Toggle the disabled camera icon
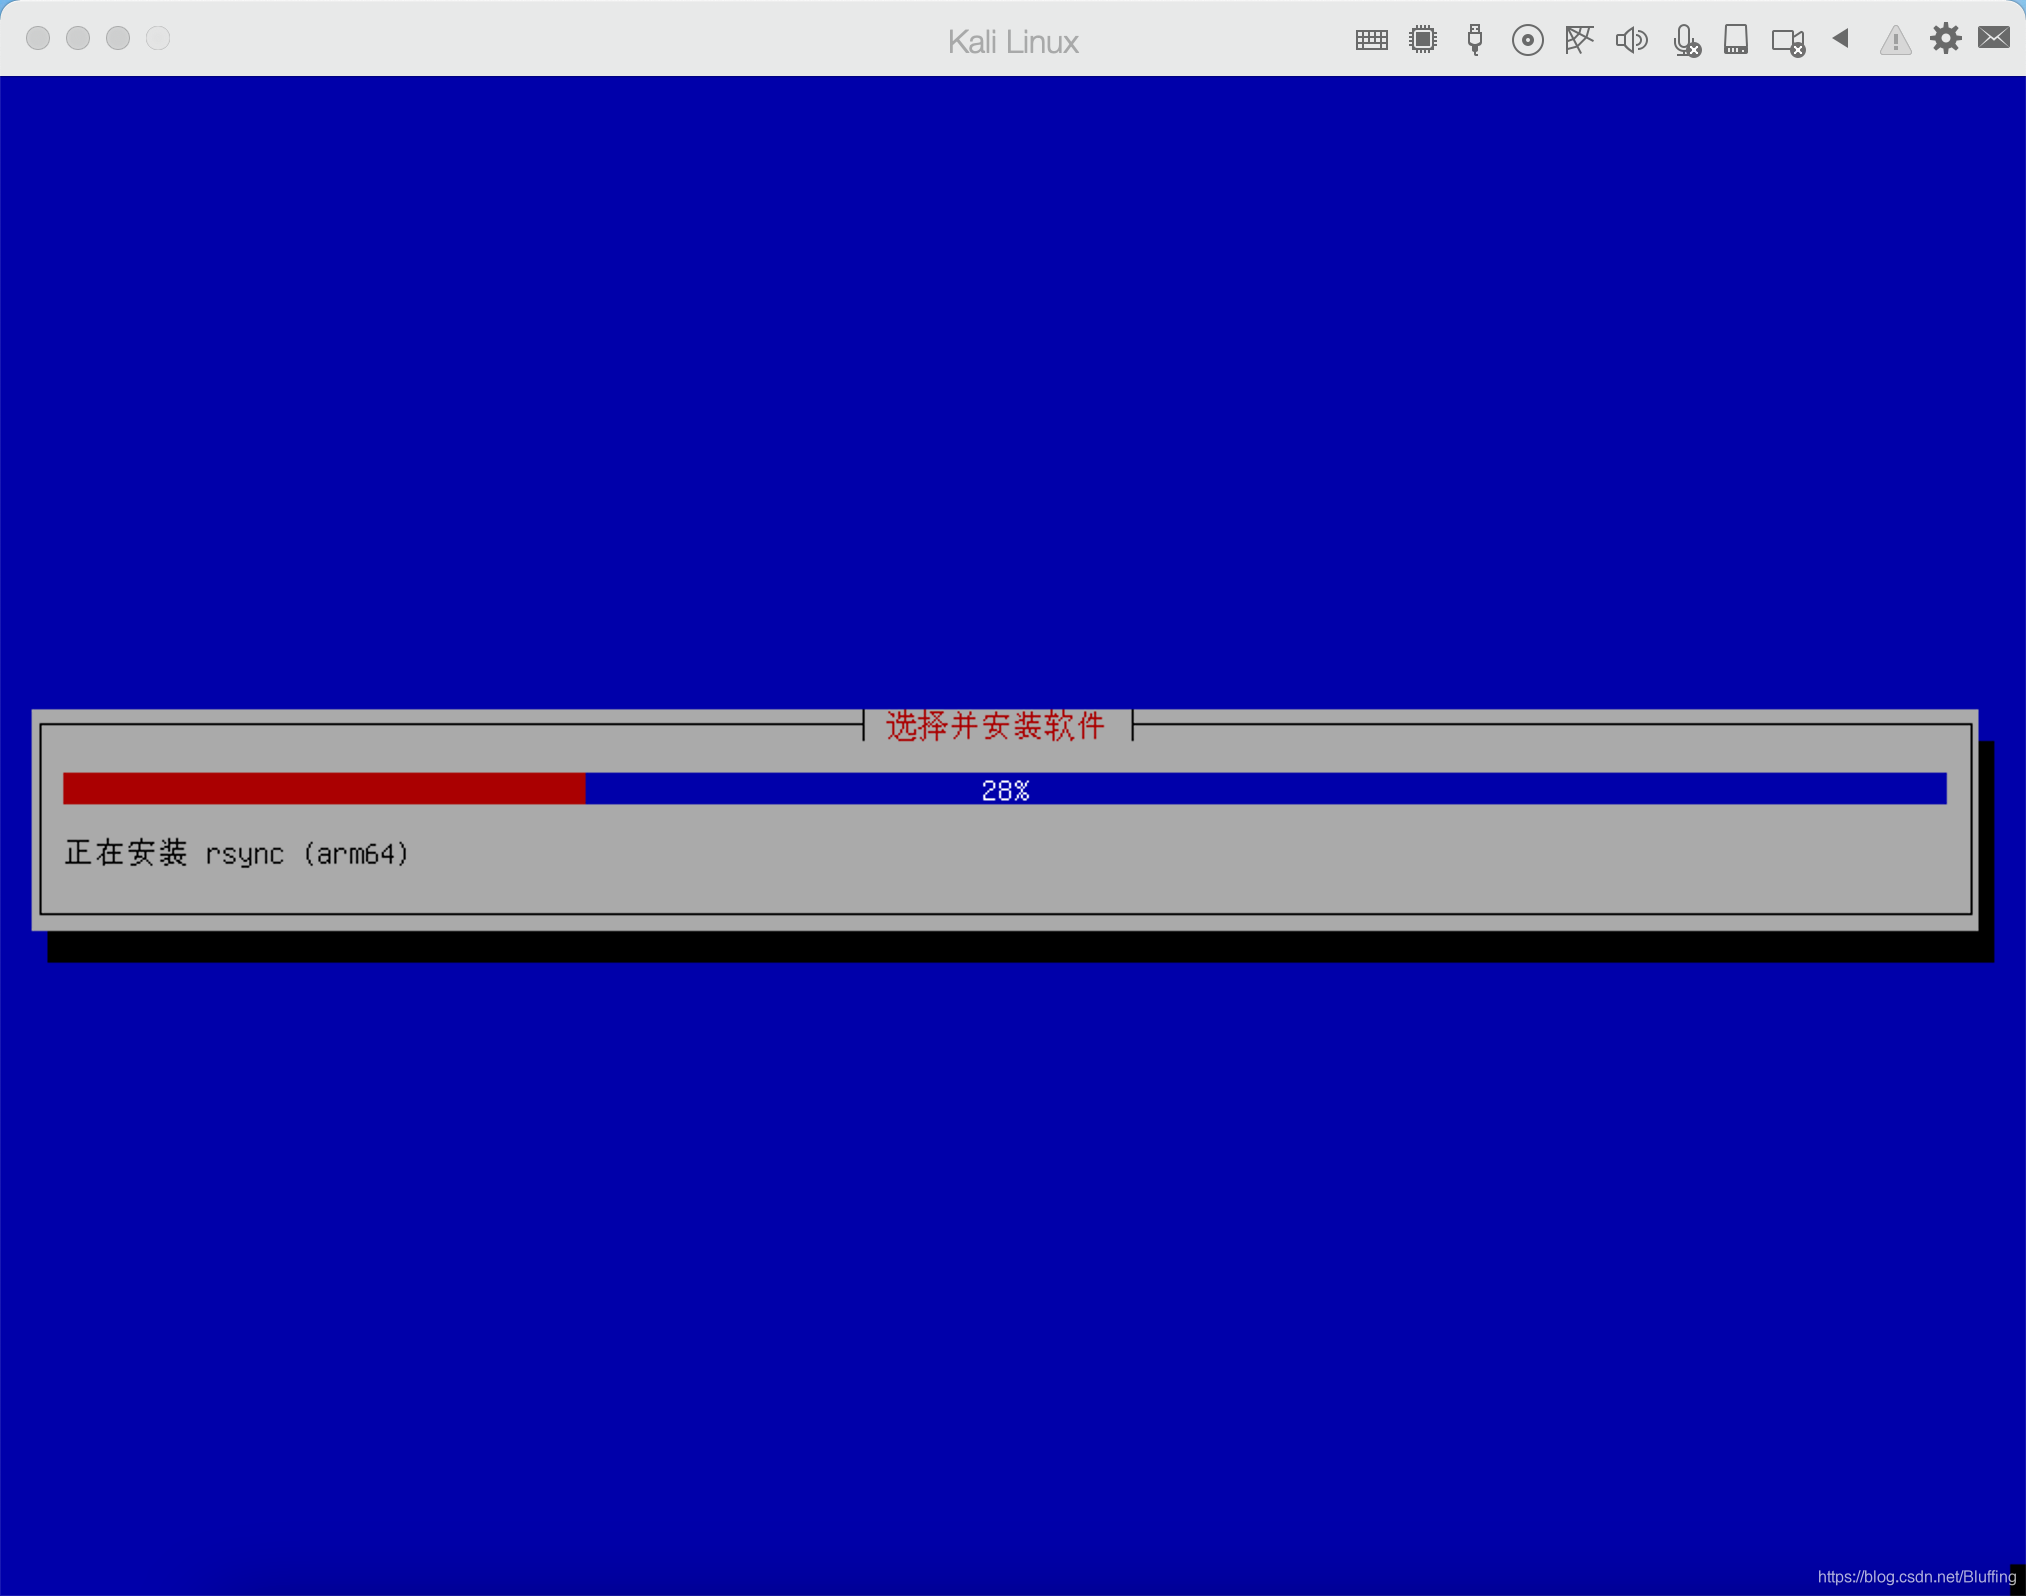 tap(1787, 42)
